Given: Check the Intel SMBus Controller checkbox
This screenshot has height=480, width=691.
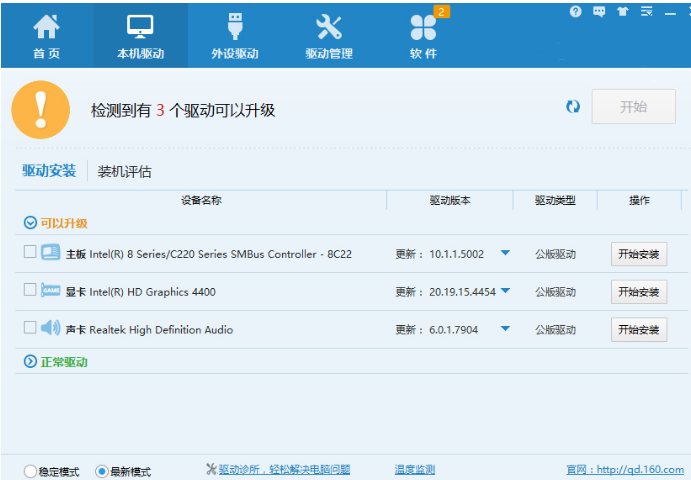Looking at the screenshot, I should click(x=30, y=253).
